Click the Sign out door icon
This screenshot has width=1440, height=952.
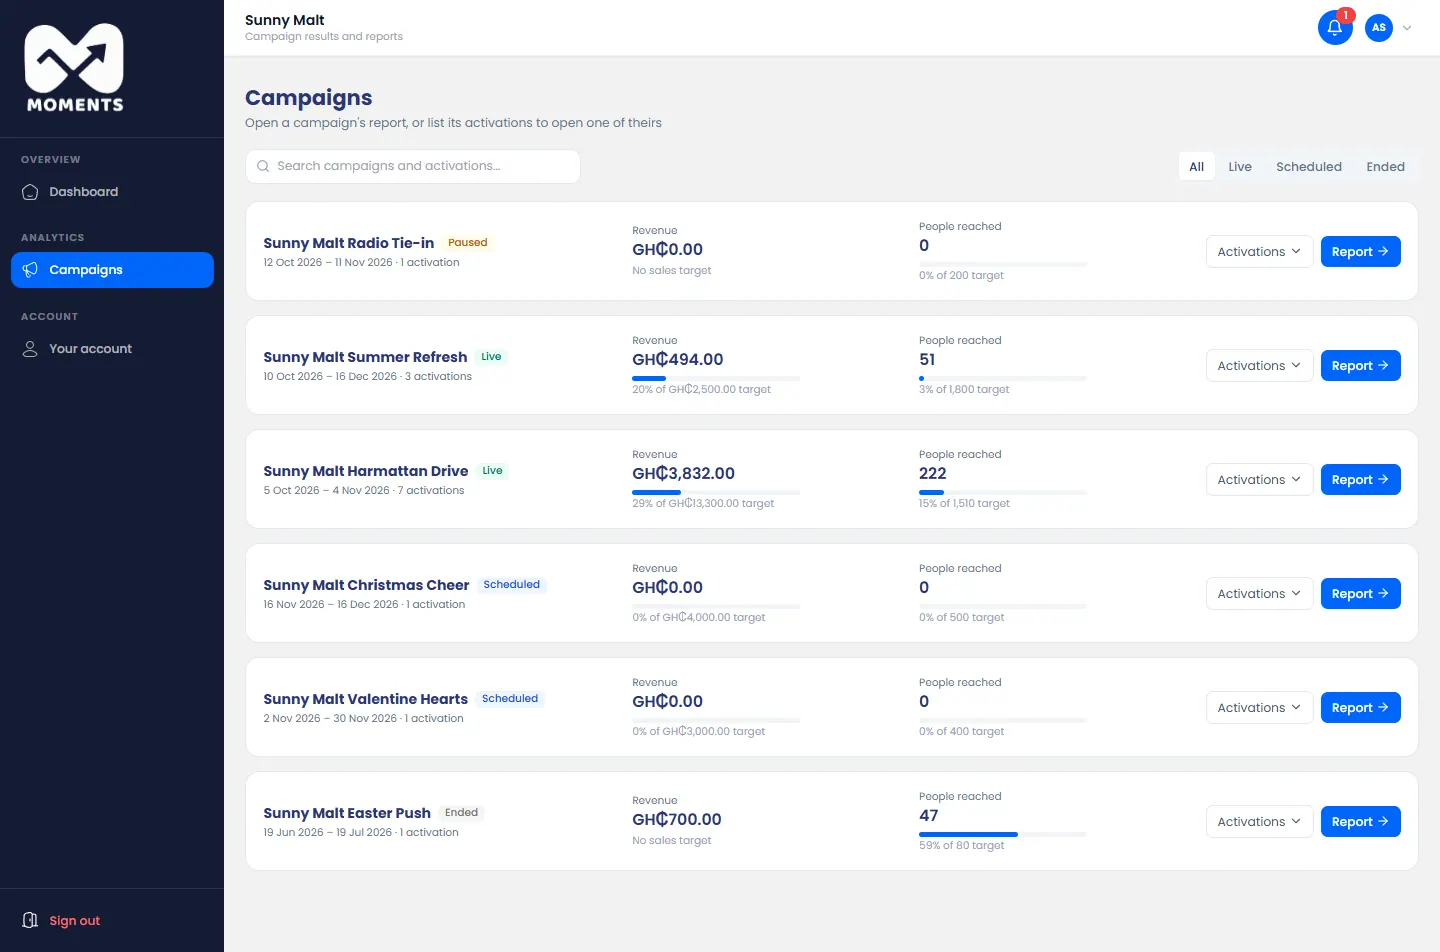[x=30, y=921]
